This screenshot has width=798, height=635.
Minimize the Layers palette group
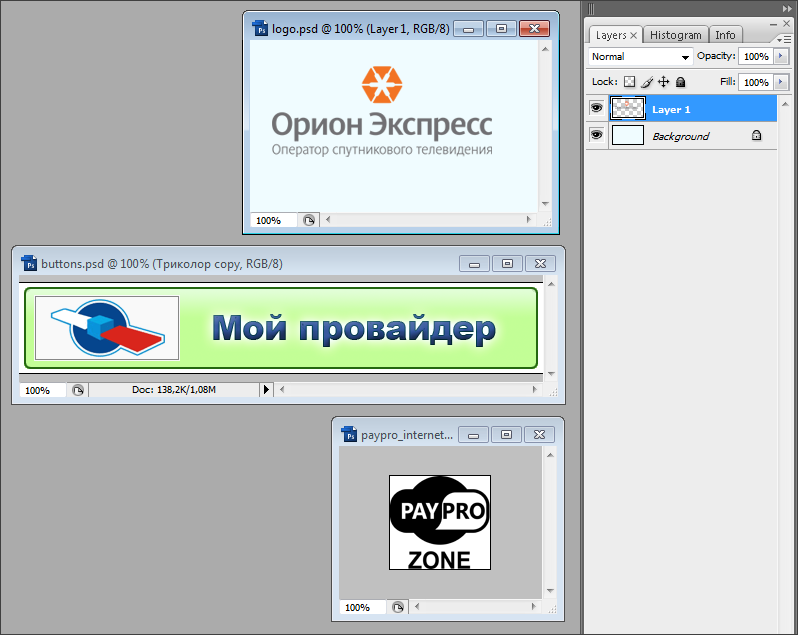point(773,24)
